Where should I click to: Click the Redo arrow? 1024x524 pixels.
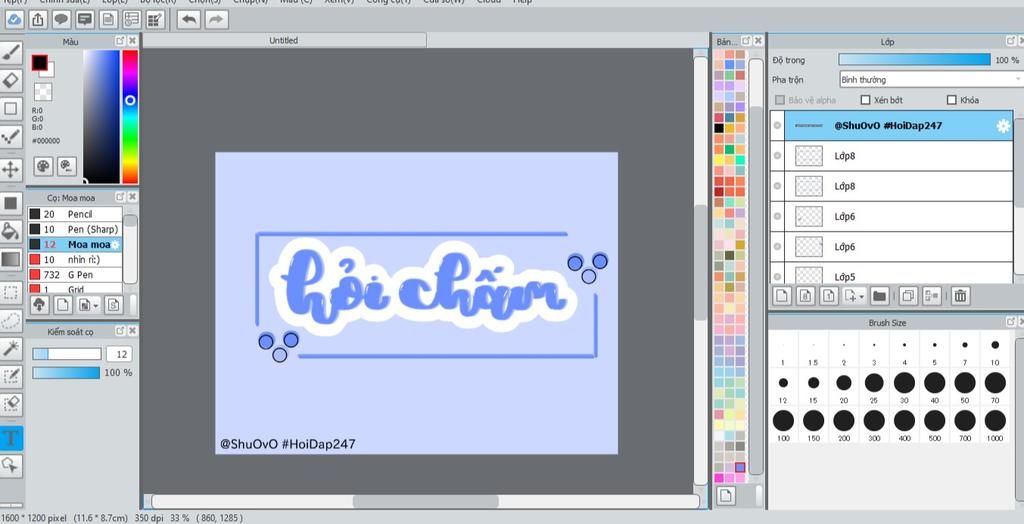(x=216, y=20)
